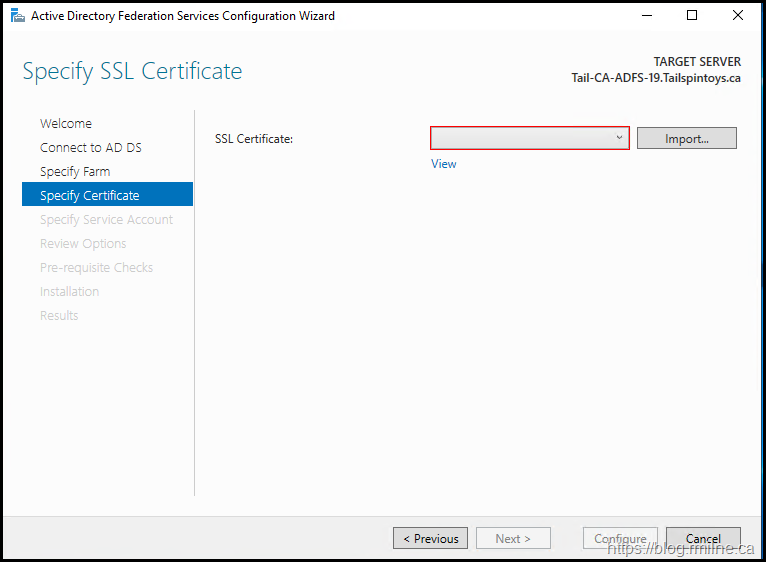Click the Next button
The height and width of the screenshot is (562, 766).
tap(514, 539)
